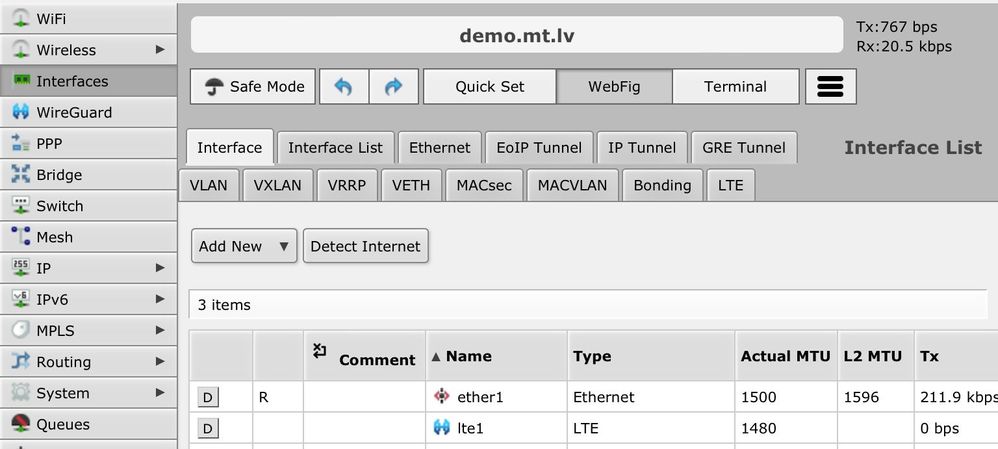Toggle the D button for ether1

207,397
